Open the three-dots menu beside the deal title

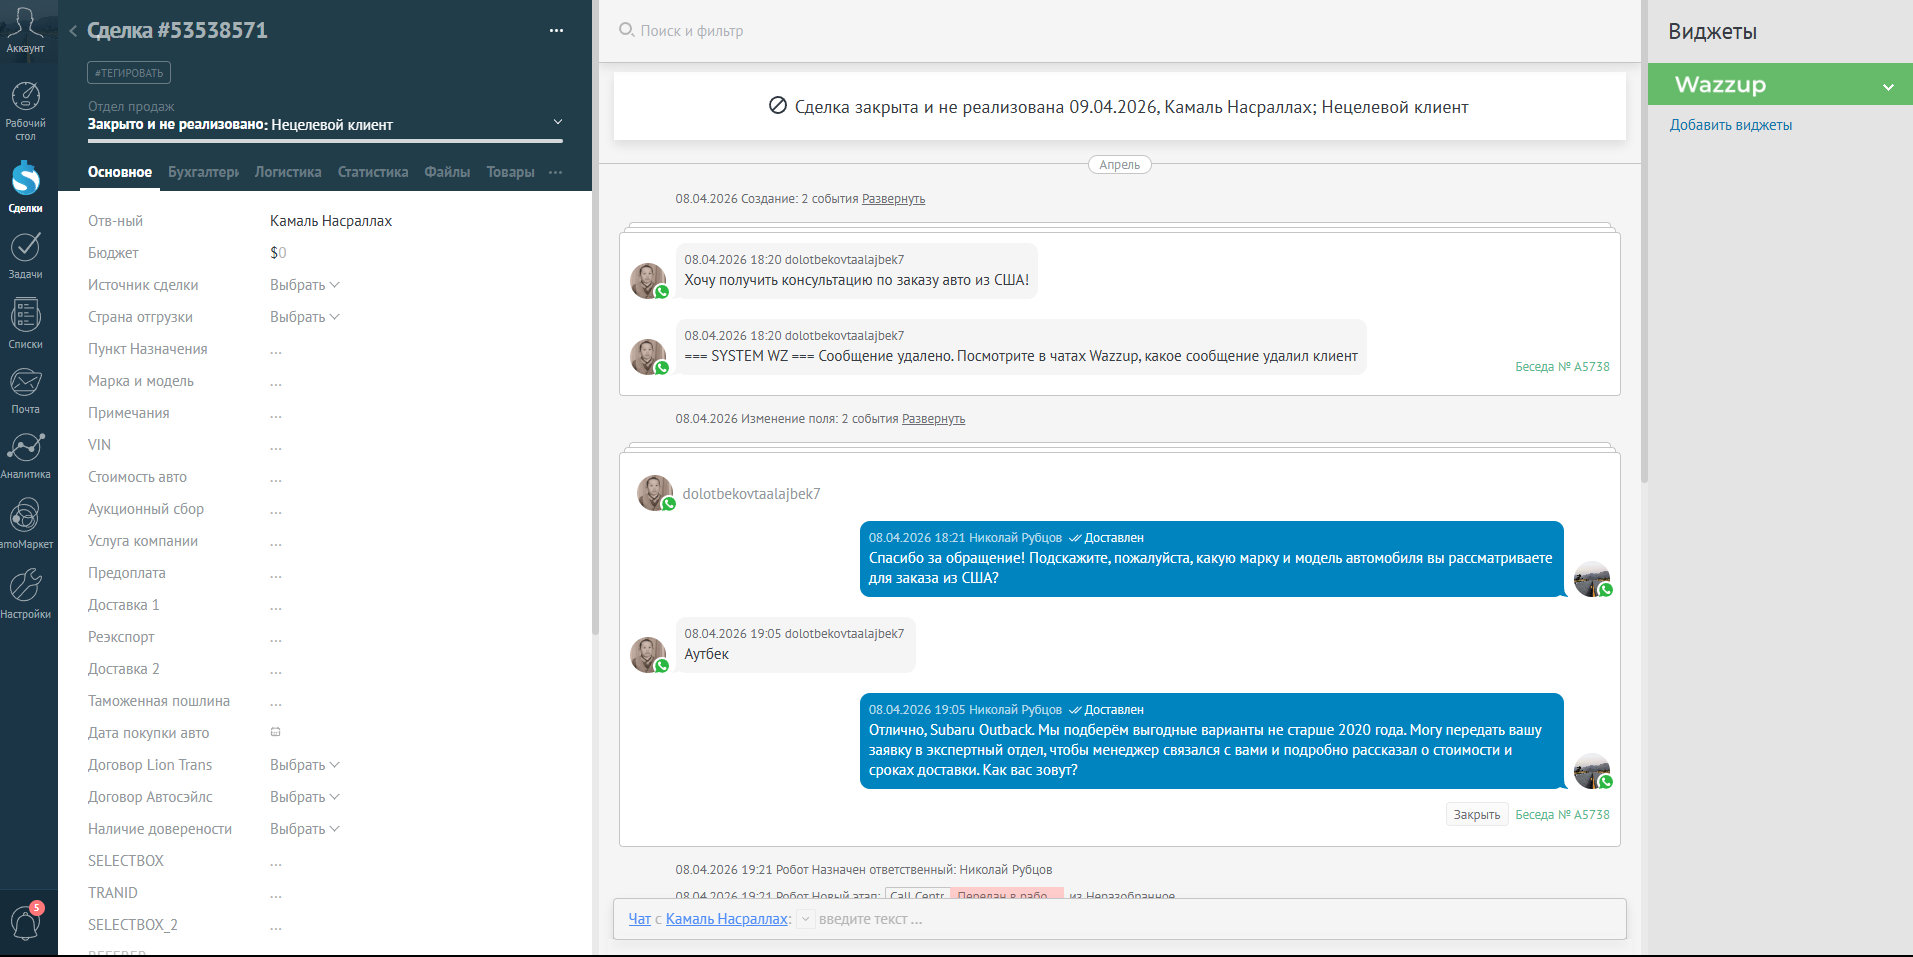[x=556, y=31]
